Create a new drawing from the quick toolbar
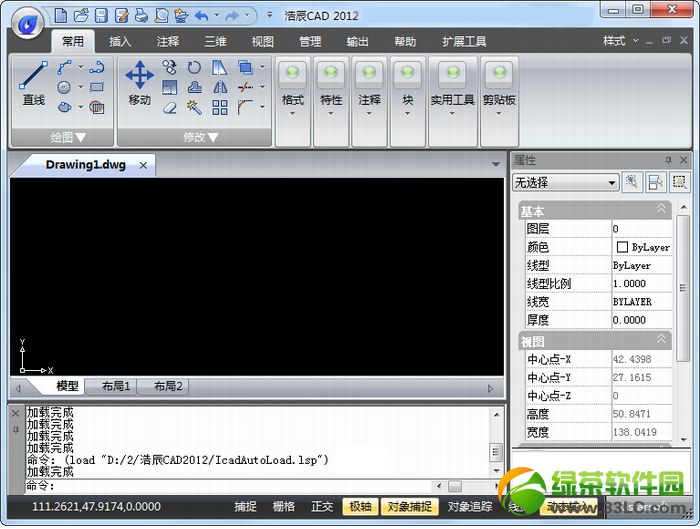 pos(60,16)
